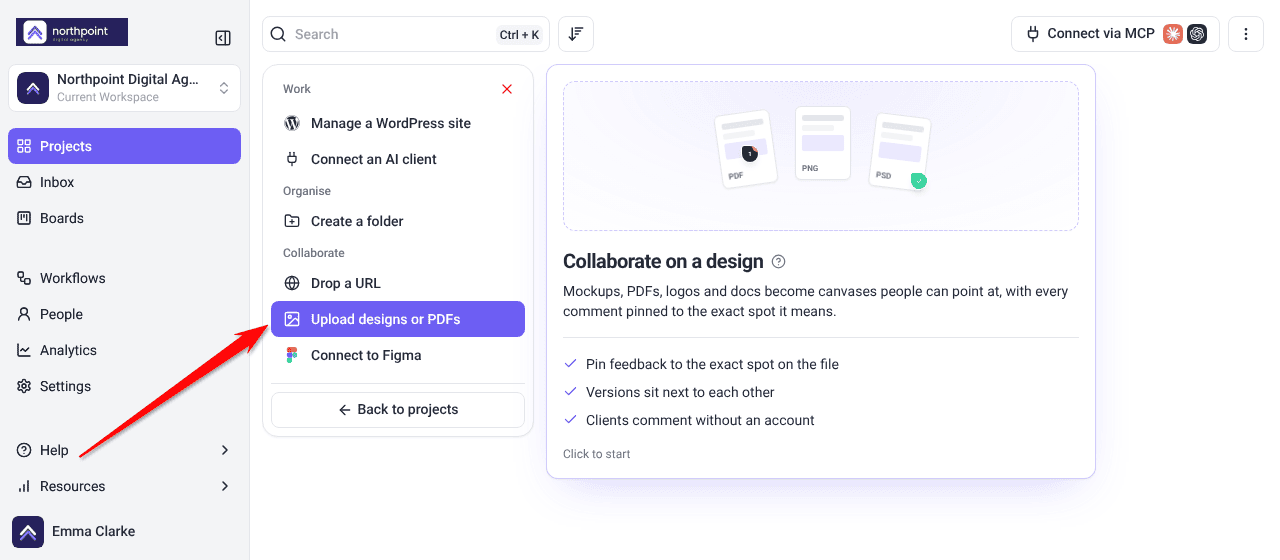Click the Northpoint logo in sidebar header
Viewport: 1280px width, 560px height.
pyautogui.click(x=72, y=32)
